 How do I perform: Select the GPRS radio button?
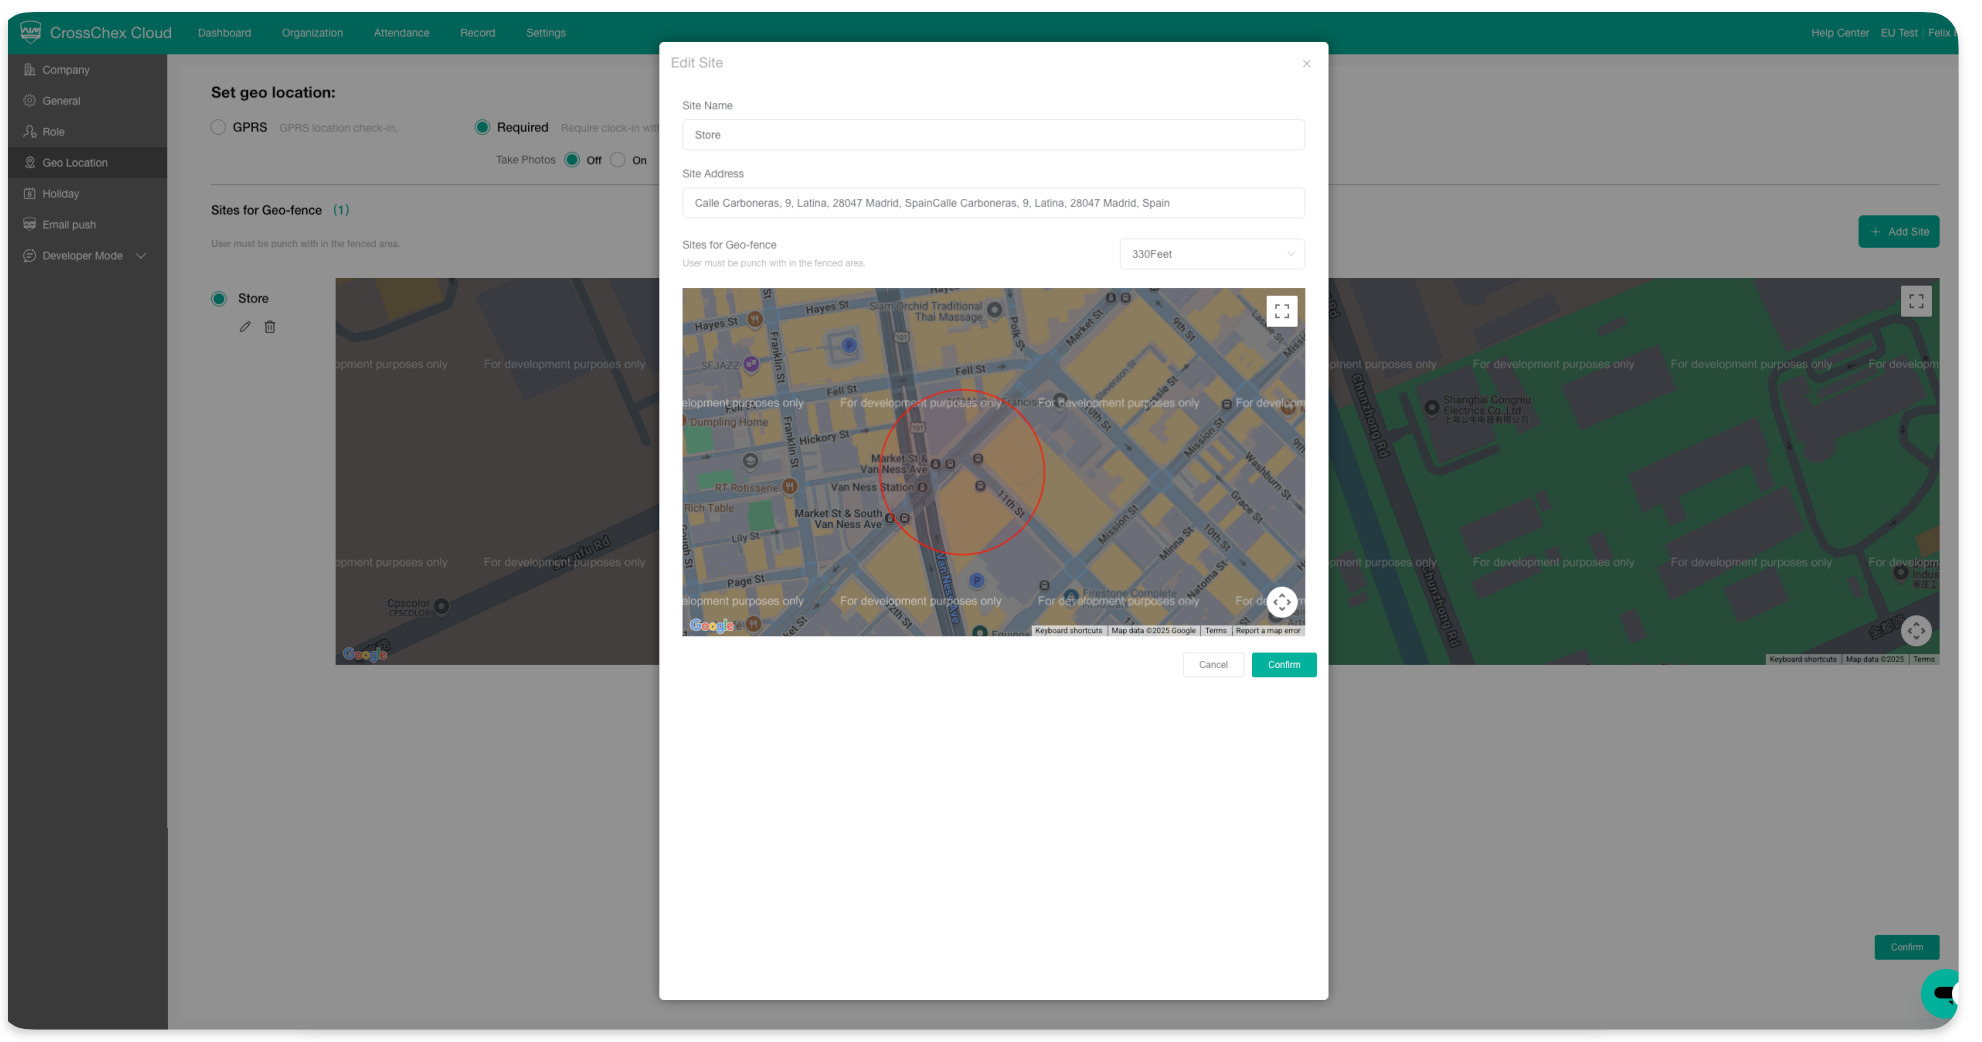pyautogui.click(x=218, y=127)
